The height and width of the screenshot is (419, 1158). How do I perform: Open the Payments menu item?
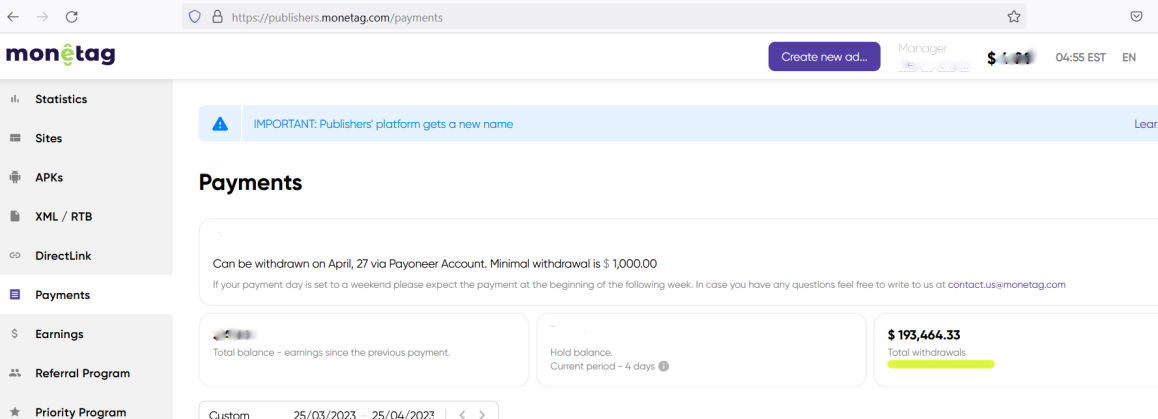pyautogui.click(x=86, y=295)
